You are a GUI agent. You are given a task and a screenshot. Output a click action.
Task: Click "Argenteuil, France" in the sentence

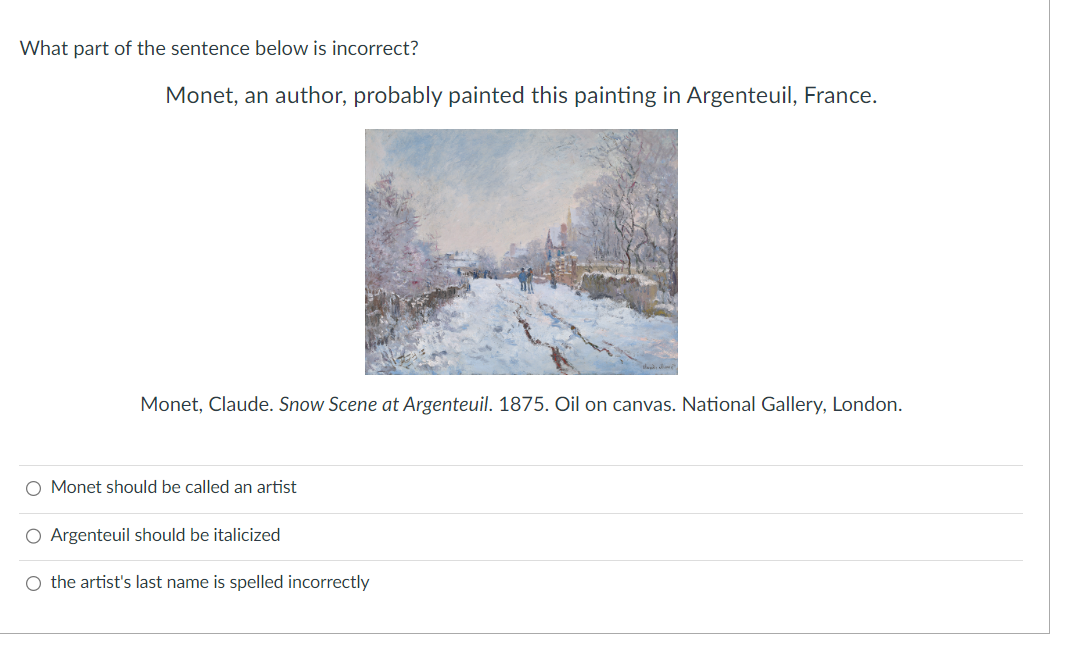click(782, 95)
